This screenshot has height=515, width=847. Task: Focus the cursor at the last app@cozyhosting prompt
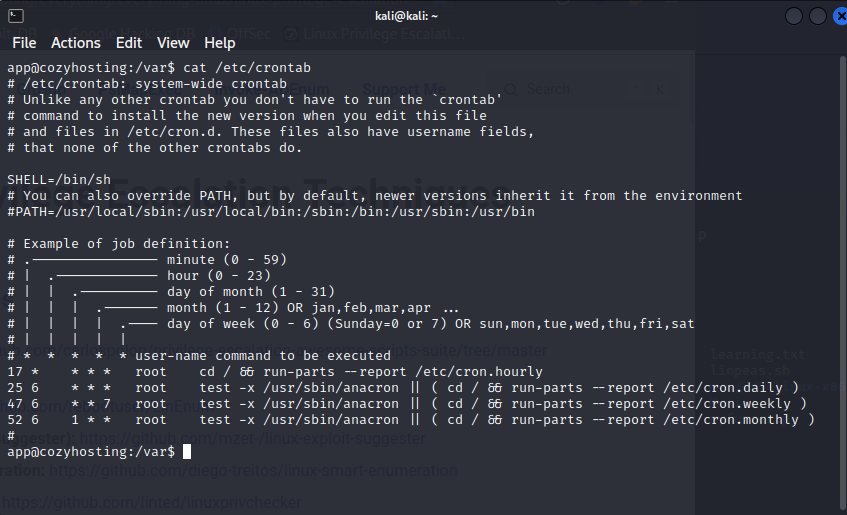[x=173, y=452]
